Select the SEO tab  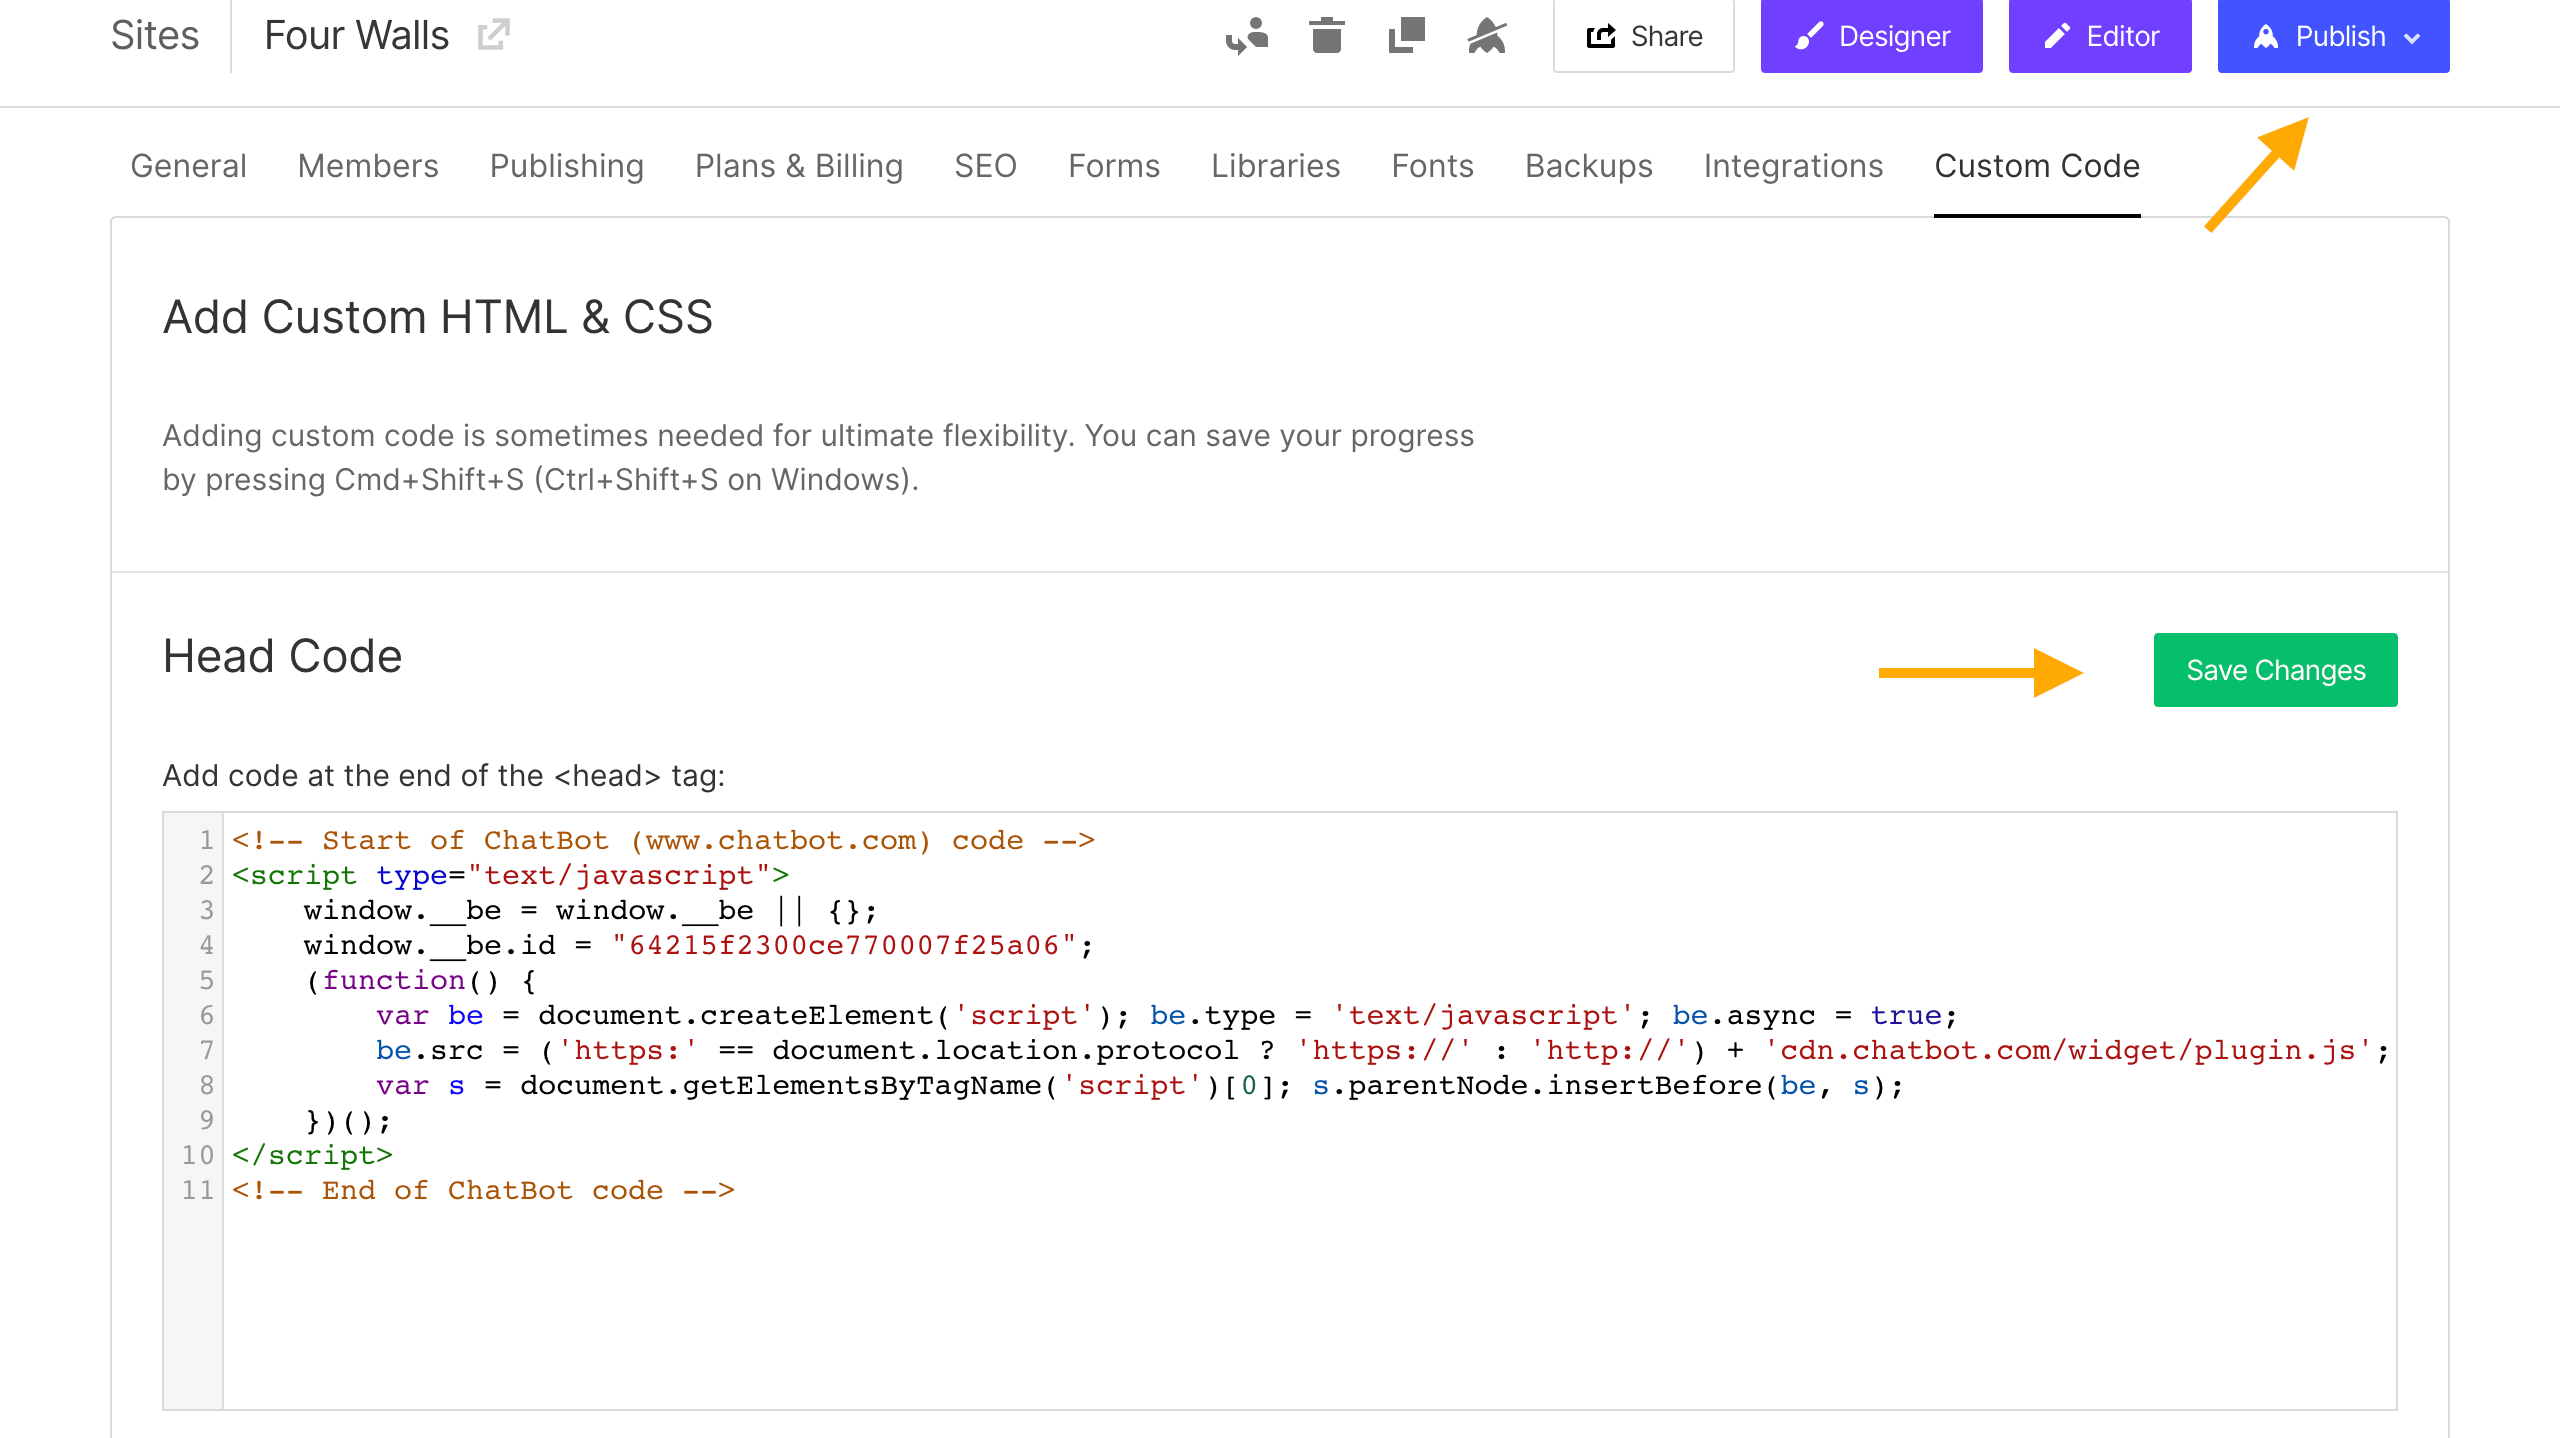985,166
